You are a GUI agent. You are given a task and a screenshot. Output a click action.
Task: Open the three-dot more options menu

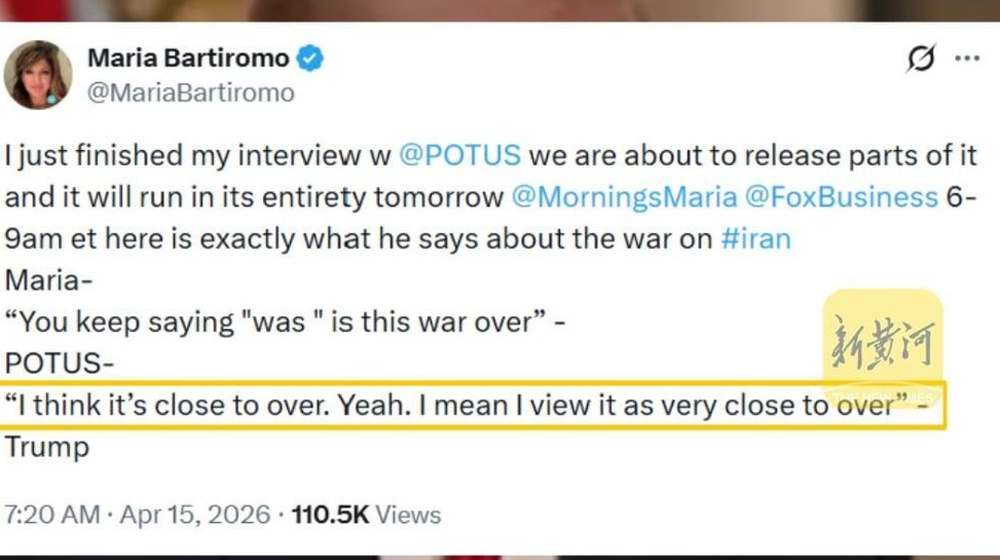967,59
